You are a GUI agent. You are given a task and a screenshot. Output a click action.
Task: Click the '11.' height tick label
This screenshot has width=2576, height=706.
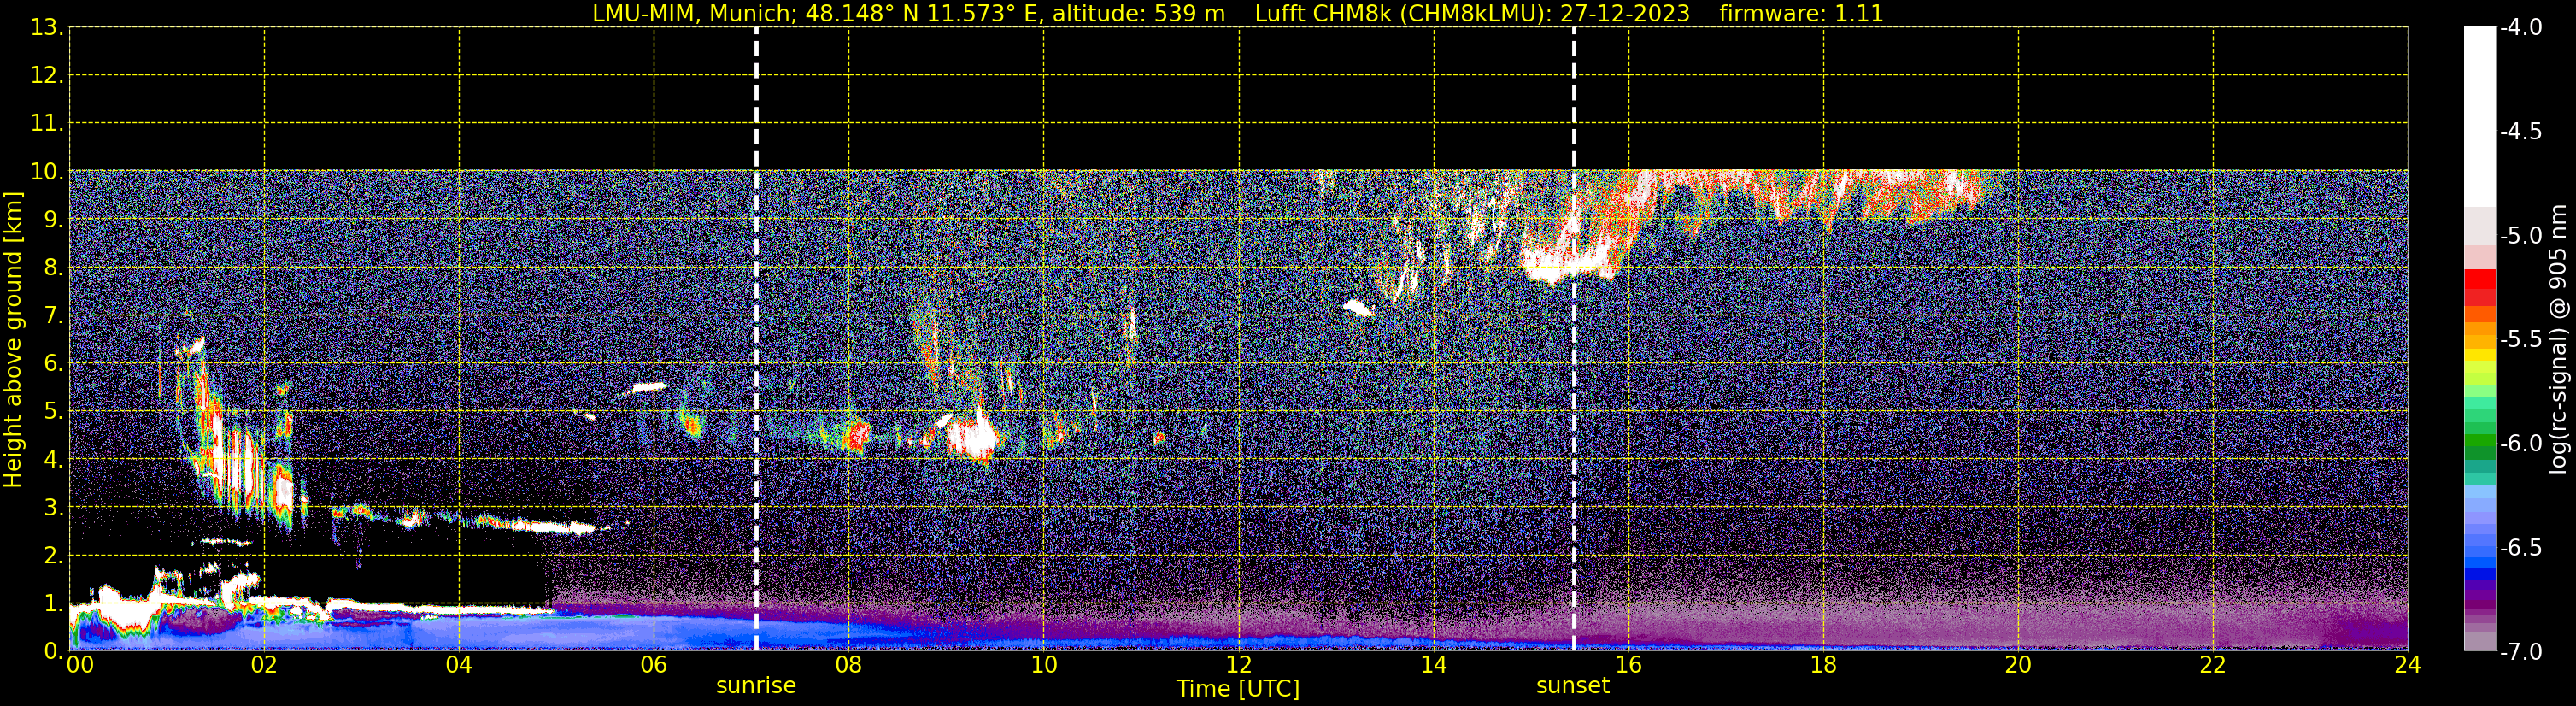(47, 124)
